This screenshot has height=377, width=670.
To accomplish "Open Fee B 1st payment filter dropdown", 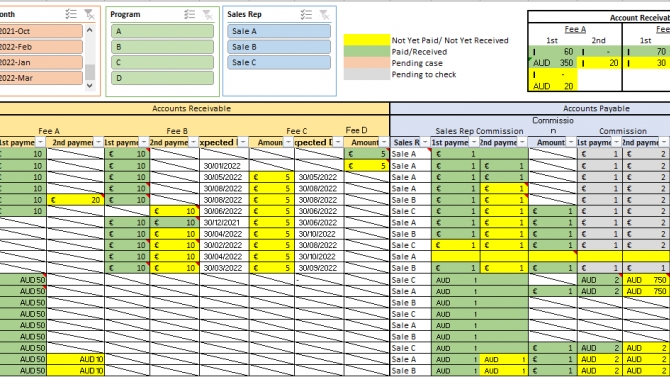I will tap(144, 142).
